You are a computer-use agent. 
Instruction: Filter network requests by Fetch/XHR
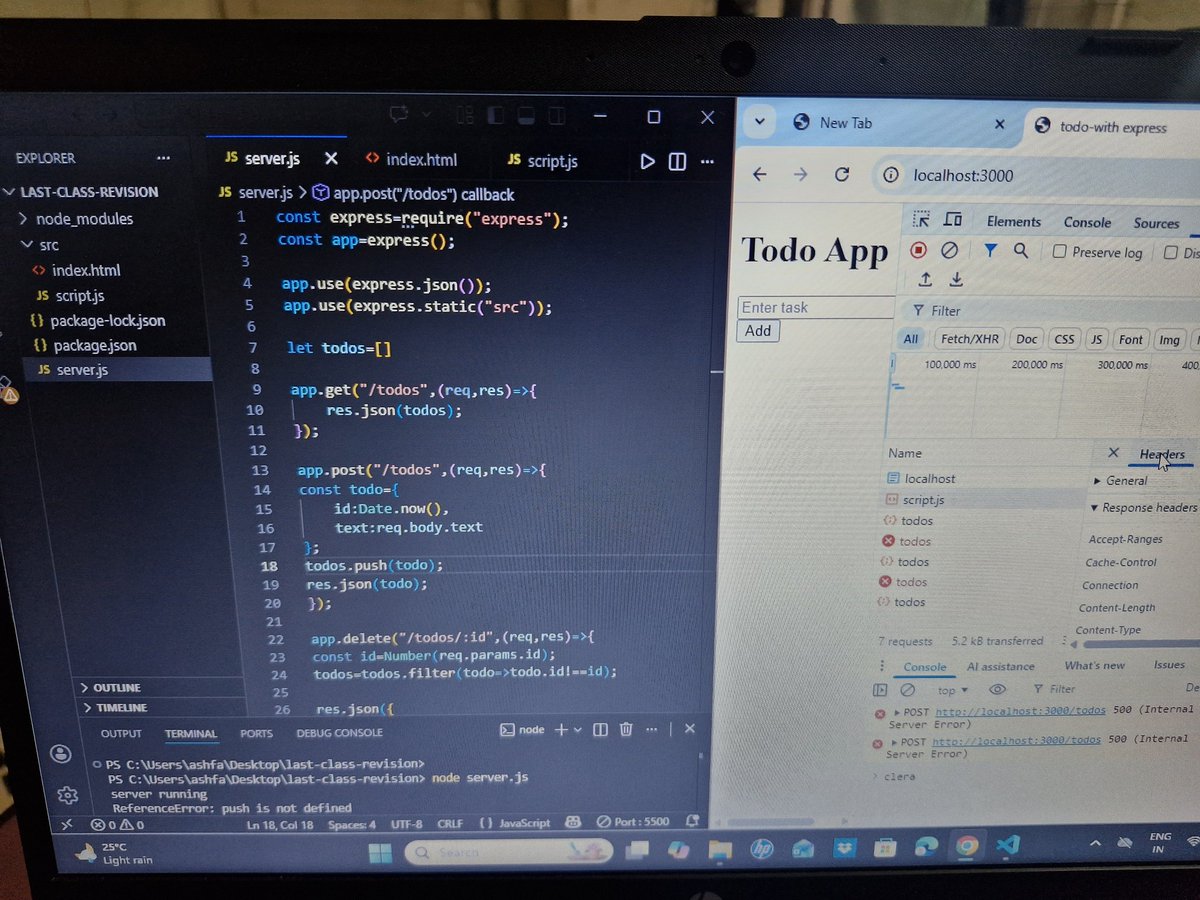pyautogui.click(x=969, y=339)
